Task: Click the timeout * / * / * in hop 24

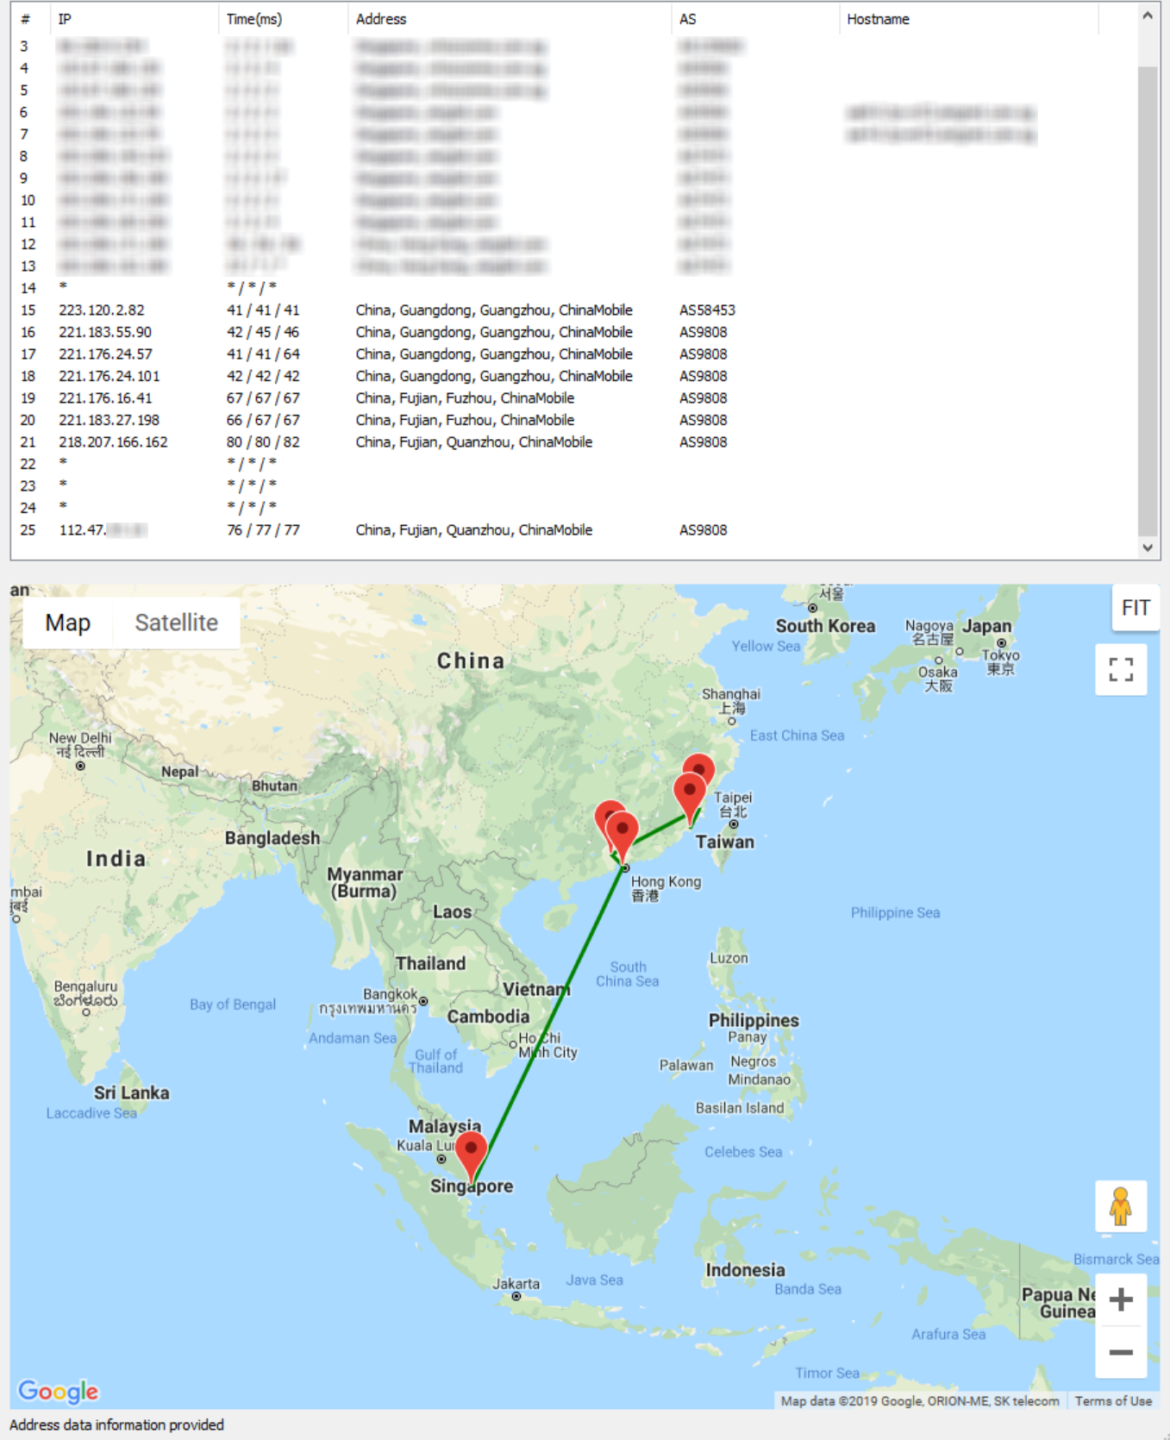Action: pyautogui.click(x=252, y=508)
